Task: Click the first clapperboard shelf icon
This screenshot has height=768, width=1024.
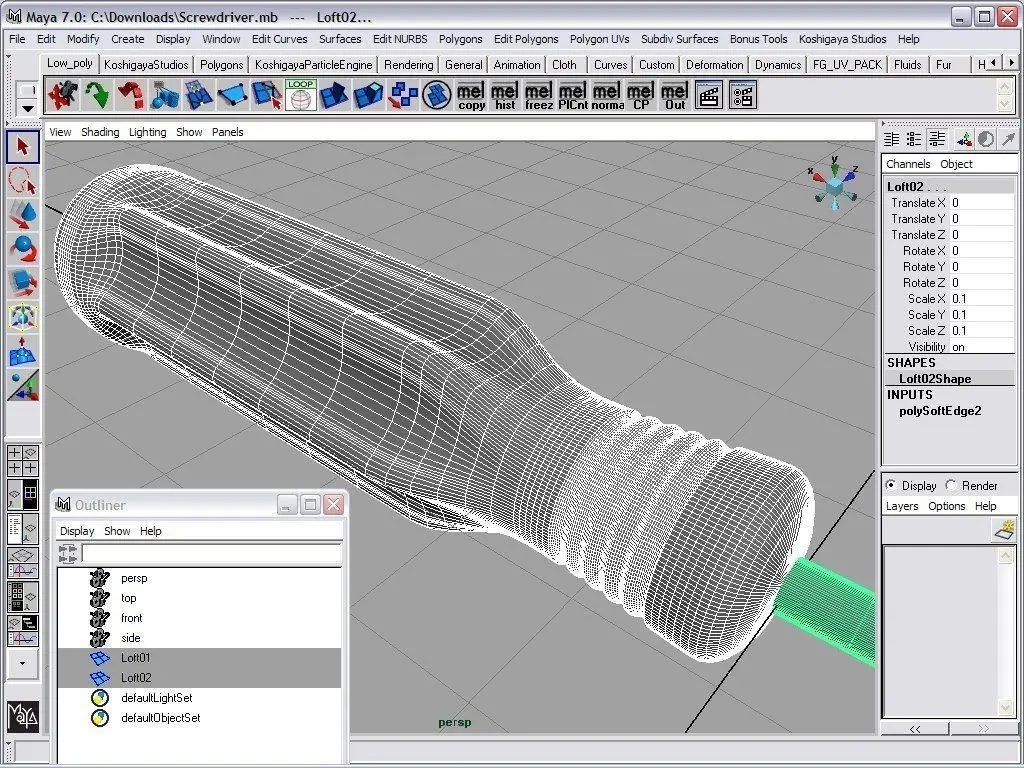Action: 709,95
